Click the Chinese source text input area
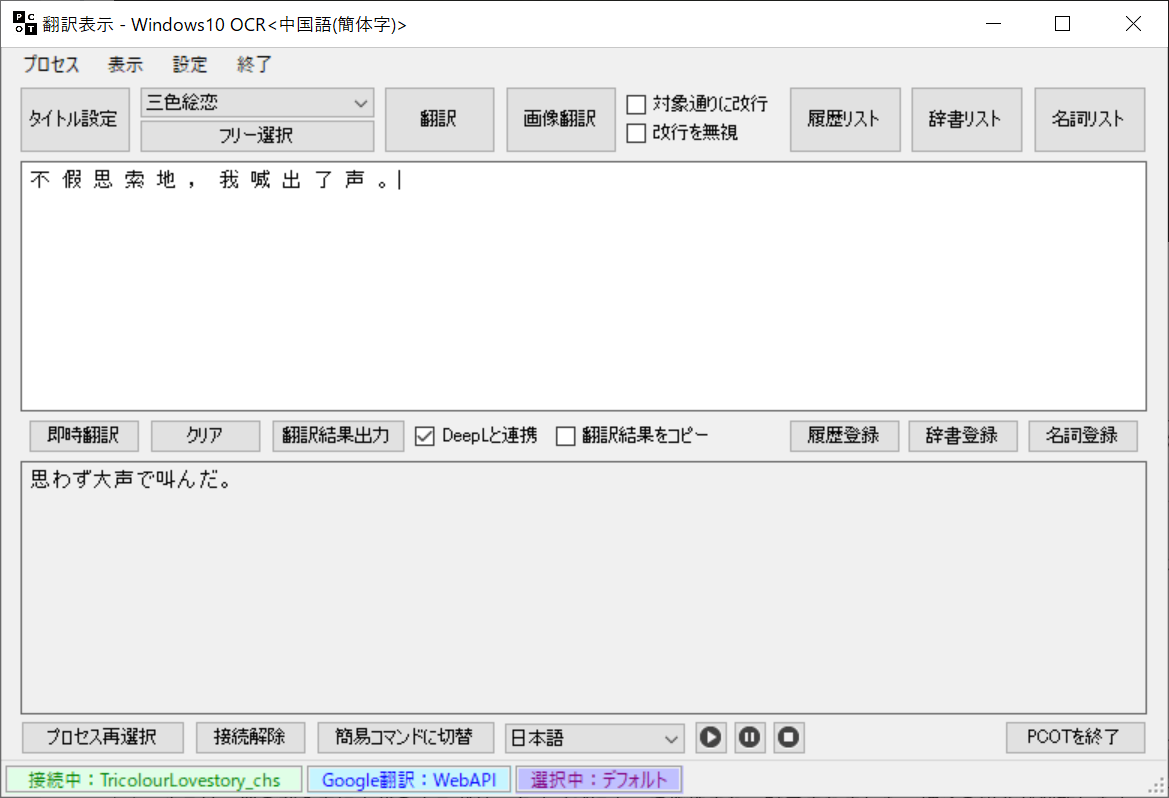 tap(584, 286)
